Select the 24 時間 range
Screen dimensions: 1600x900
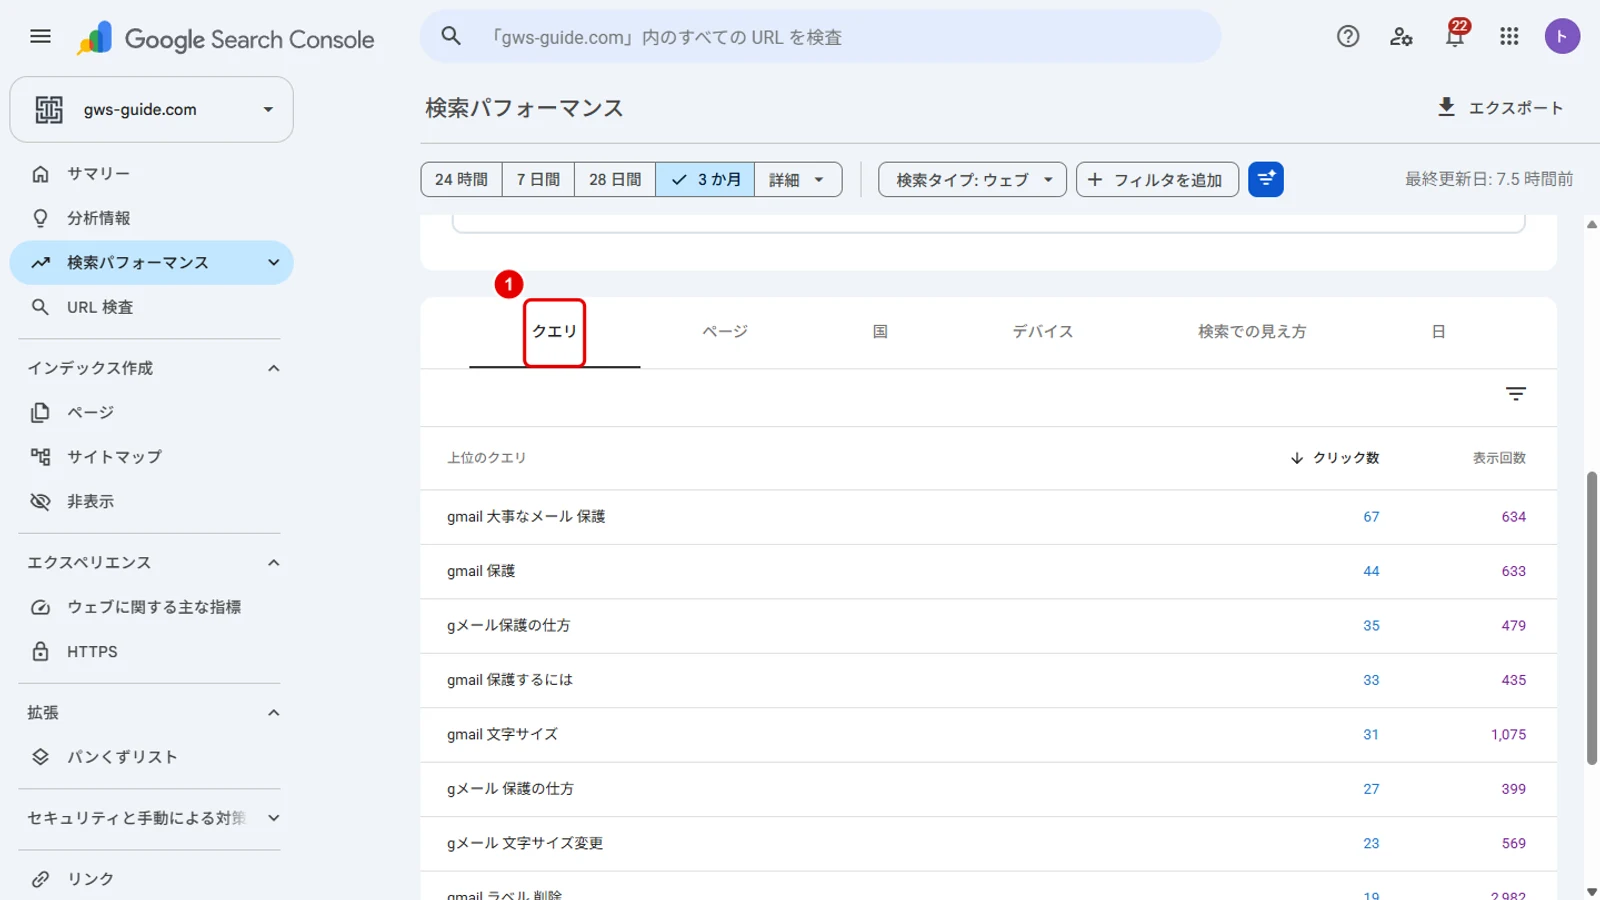pyautogui.click(x=461, y=180)
